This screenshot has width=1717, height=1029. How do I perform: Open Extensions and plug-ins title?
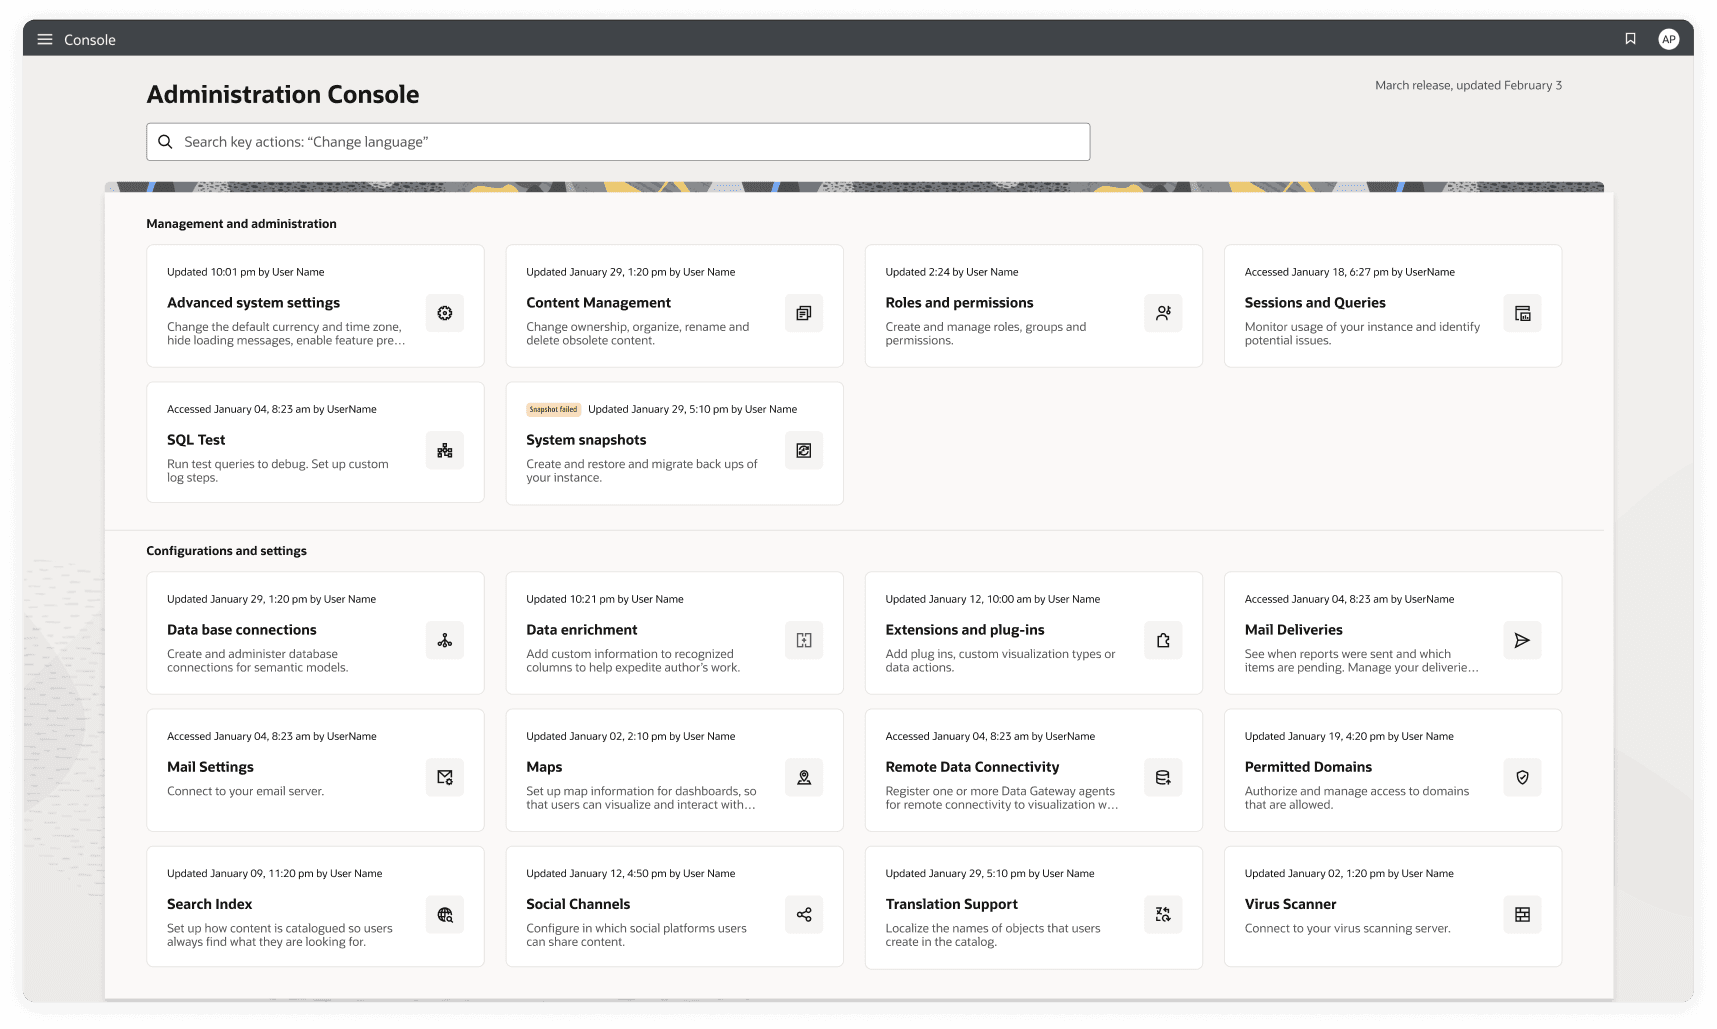coord(965,630)
